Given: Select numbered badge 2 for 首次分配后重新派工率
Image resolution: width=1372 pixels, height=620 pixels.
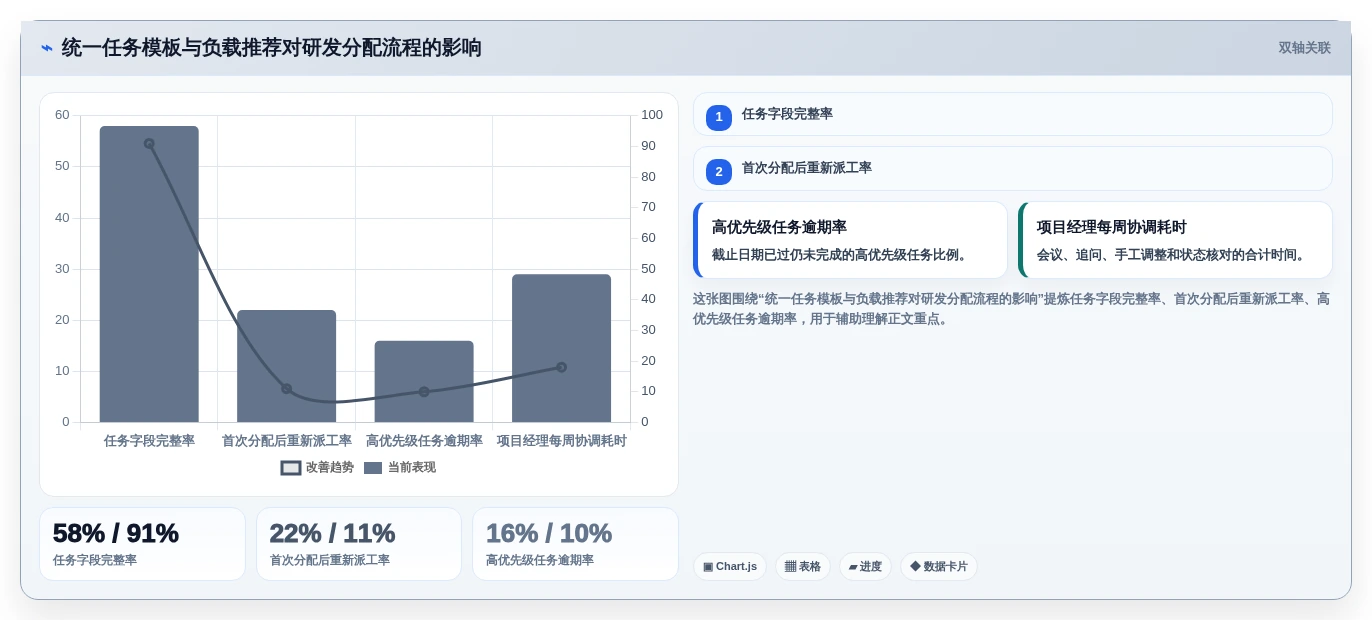Looking at the screenshot, I should [719, 172].
